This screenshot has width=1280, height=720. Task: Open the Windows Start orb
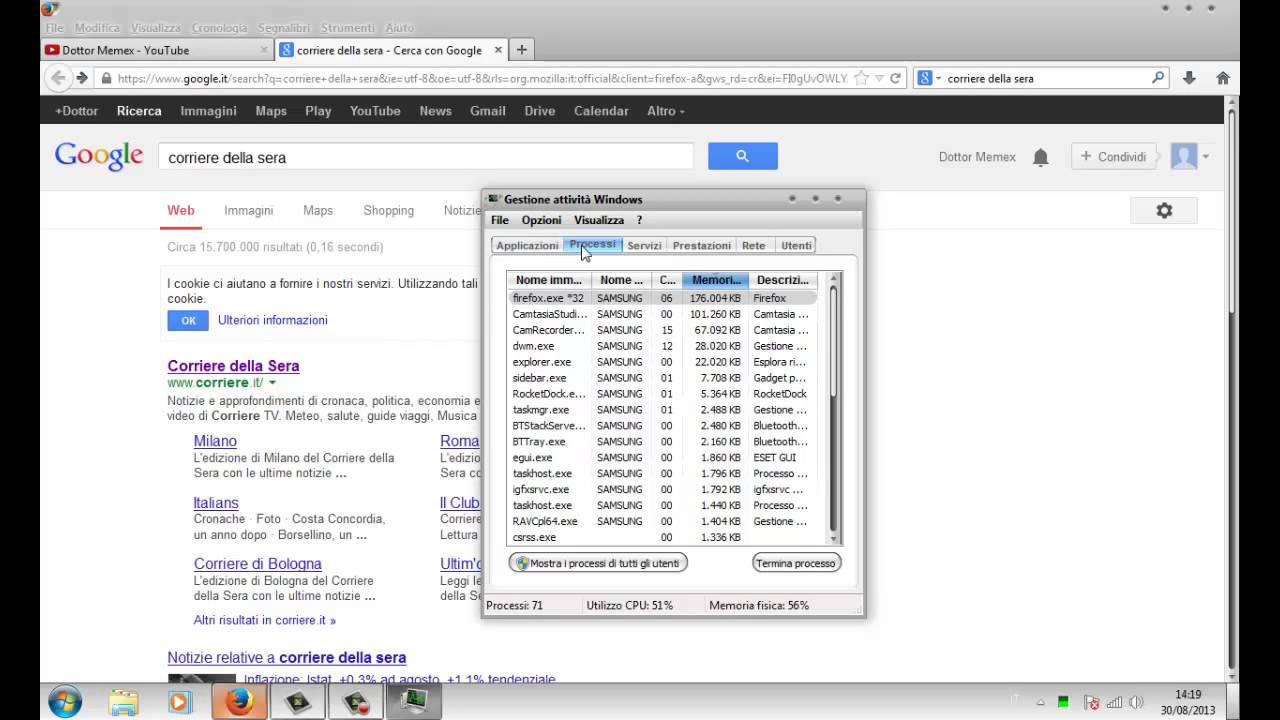[64, 701]
